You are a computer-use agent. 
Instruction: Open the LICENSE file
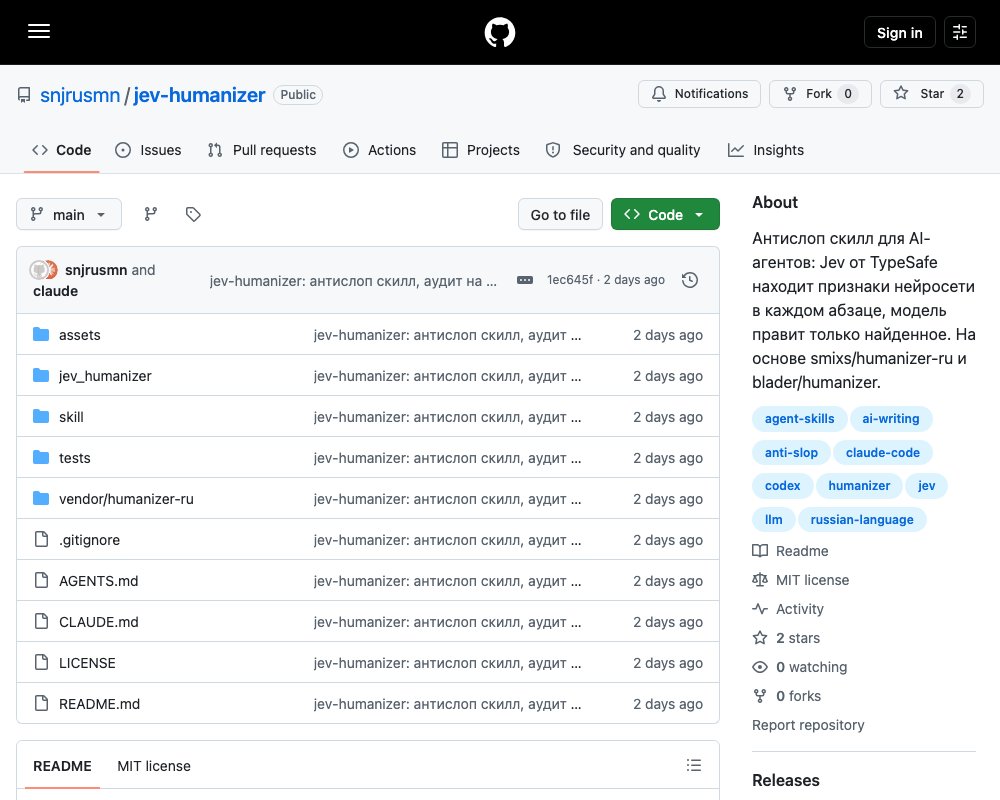87,663
